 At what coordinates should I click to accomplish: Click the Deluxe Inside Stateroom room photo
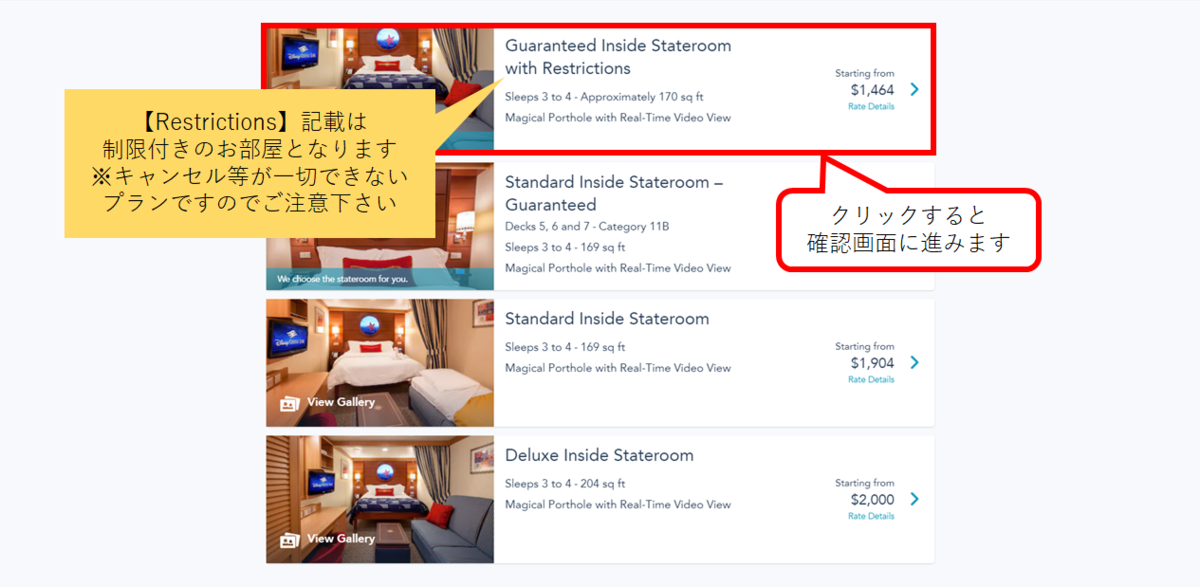coord(380,499)
